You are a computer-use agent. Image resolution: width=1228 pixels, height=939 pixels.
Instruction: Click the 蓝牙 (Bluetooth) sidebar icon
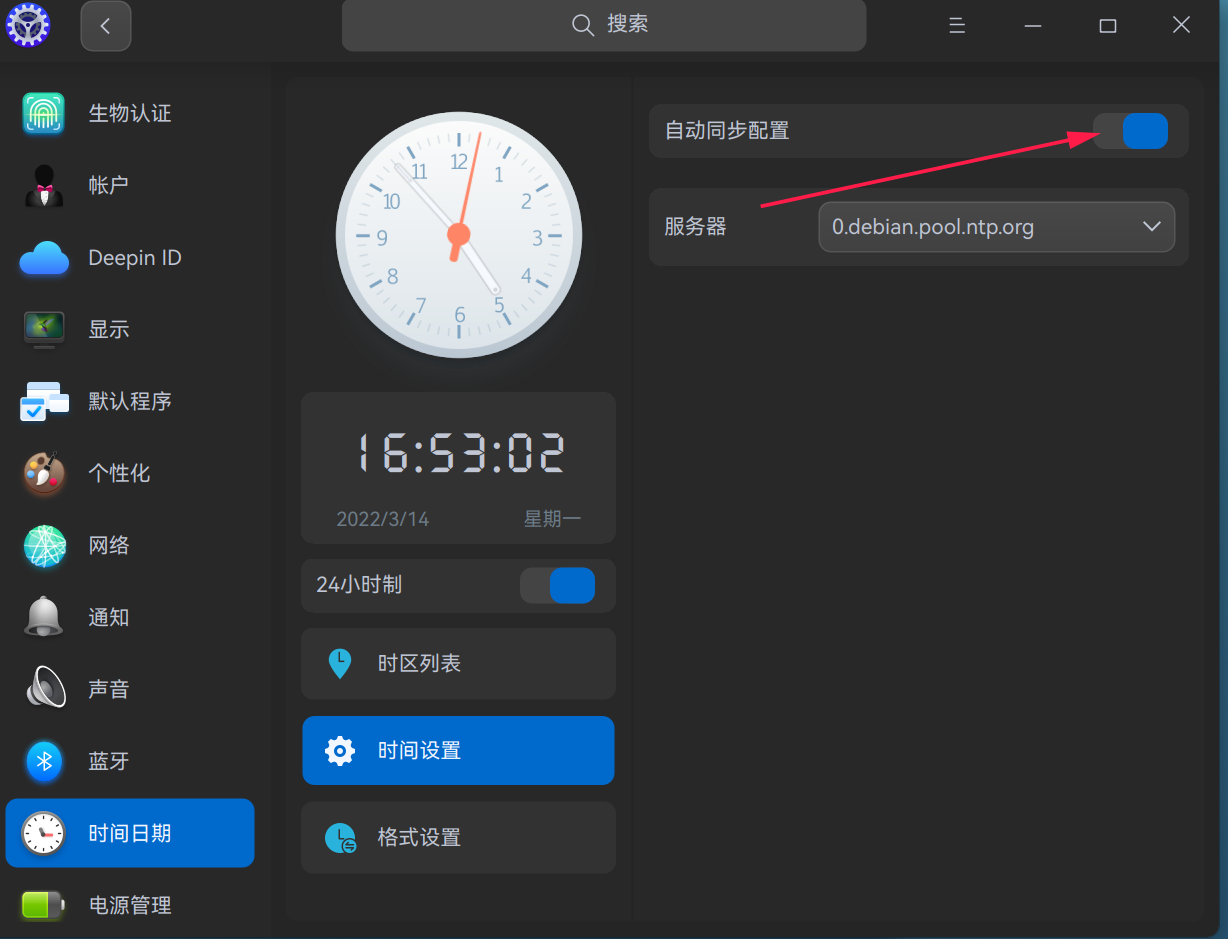coord(43,761)
